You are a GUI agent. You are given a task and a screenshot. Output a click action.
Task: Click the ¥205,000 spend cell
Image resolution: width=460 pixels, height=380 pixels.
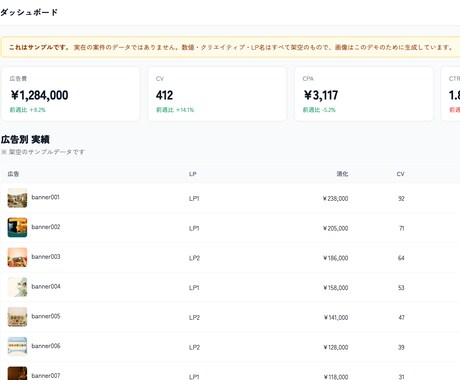tap(336, 228)
